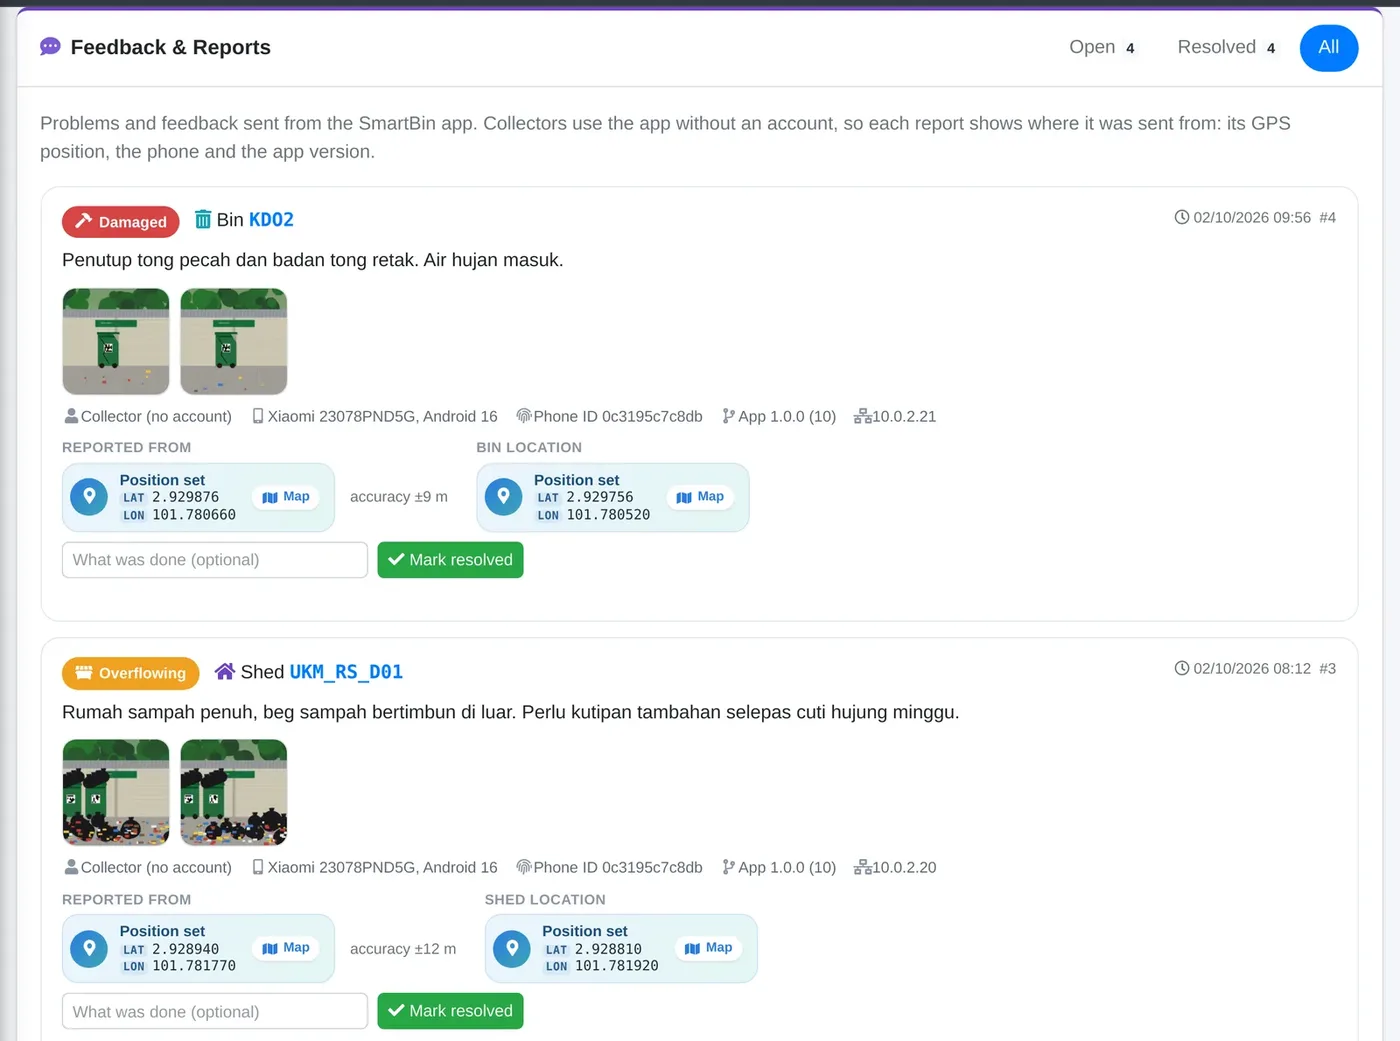Open Map for latitude 2.928810 shed location
Viewport: 1400px width, 1041px height.
[x=709, y=948]
